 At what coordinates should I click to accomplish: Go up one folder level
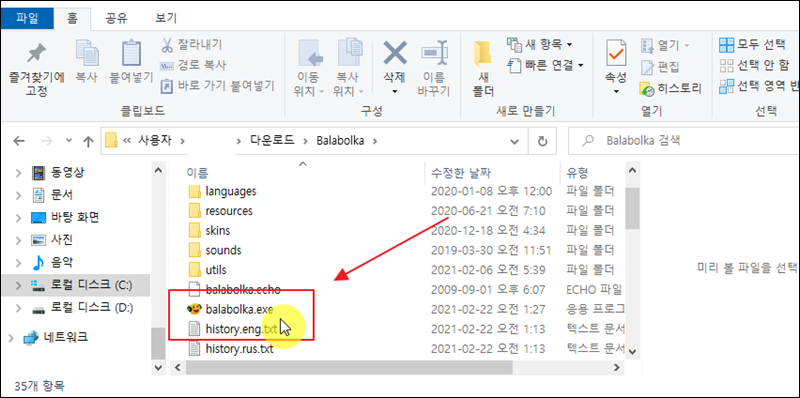(88, 141)
